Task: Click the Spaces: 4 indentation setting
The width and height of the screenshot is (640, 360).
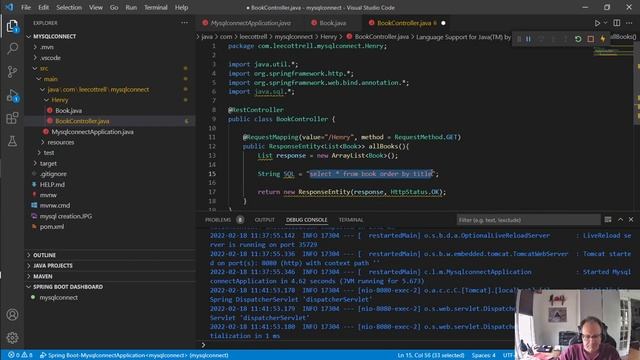Action: coord(483,355)
